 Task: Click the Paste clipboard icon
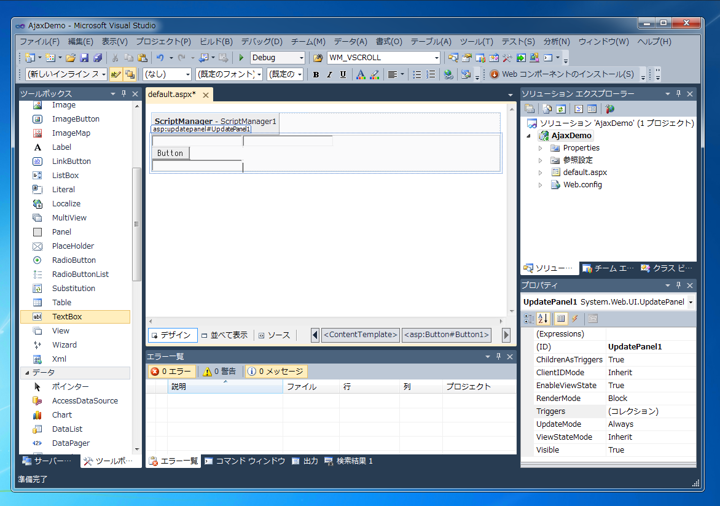coord(143,58)
